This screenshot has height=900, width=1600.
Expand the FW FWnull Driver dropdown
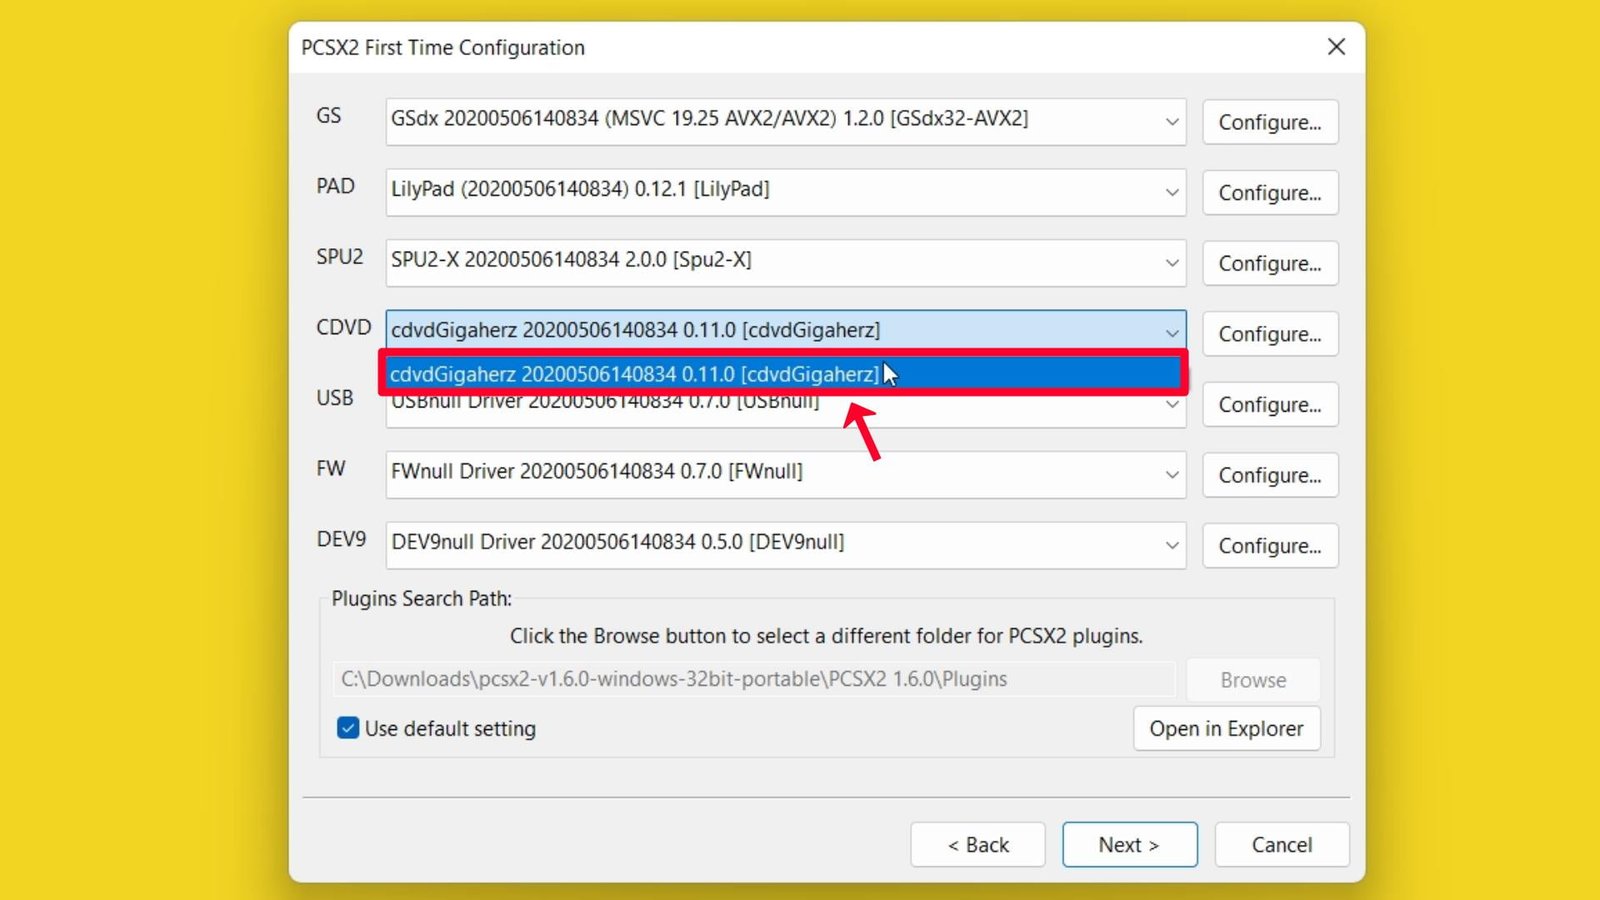(786, 474)
